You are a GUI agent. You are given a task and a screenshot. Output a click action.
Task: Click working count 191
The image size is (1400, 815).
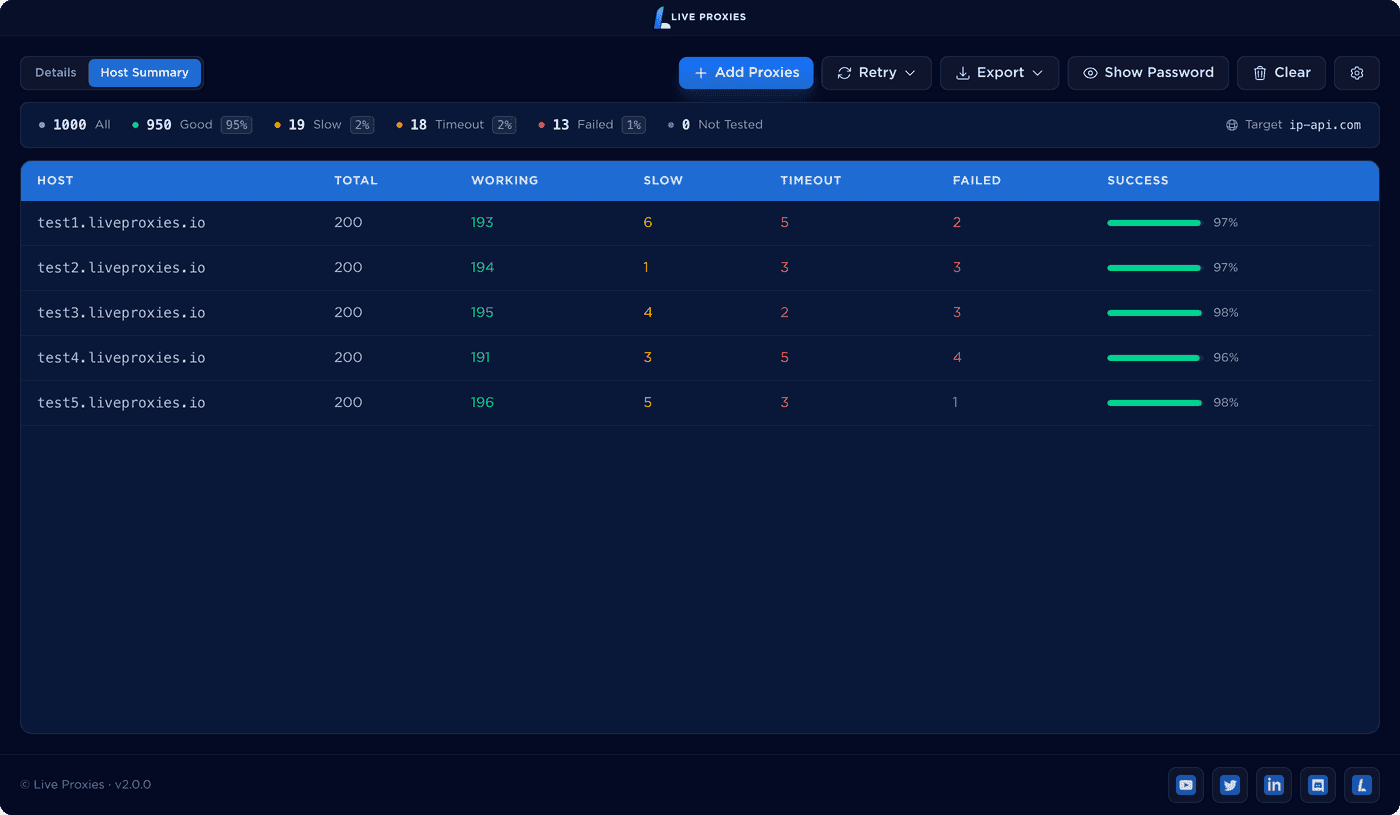pyautogui.click(x=481, y=358)
